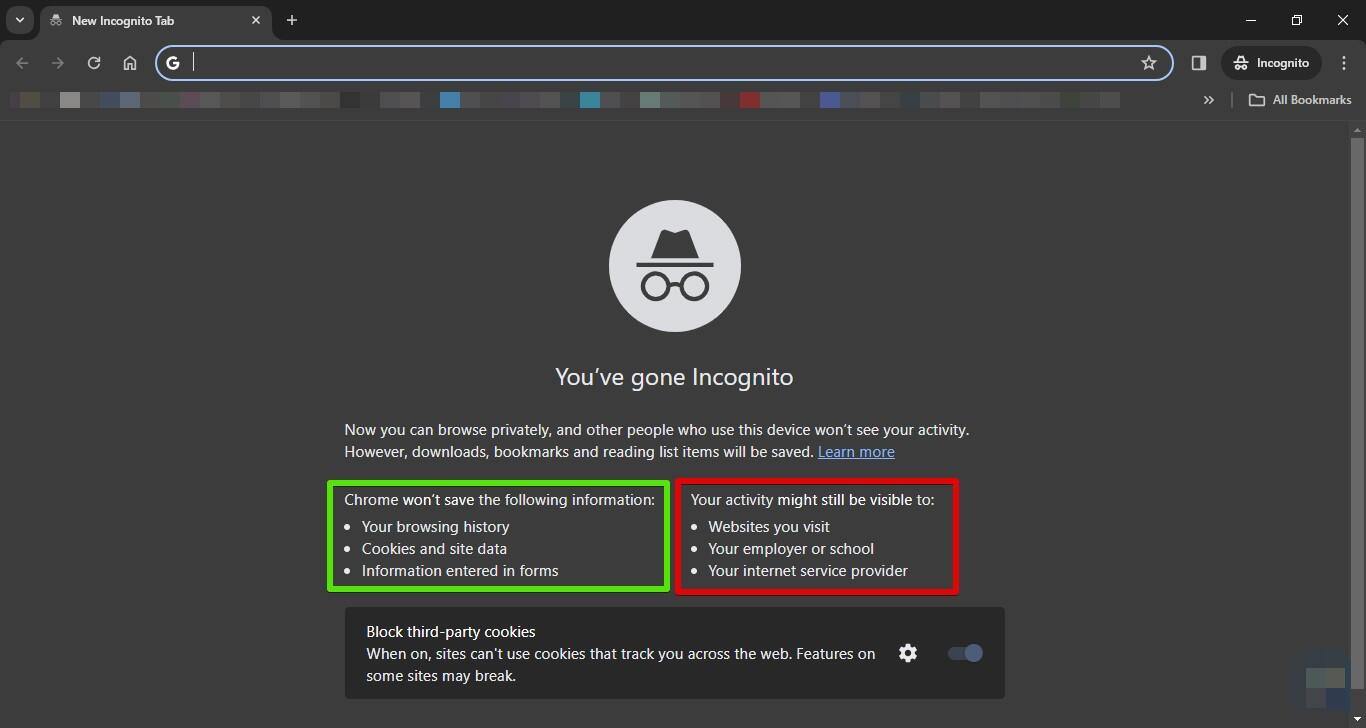Disable Block third-party cookies toggle
This screenshot has height=728, width=1366.
click(x=965, y=653)
